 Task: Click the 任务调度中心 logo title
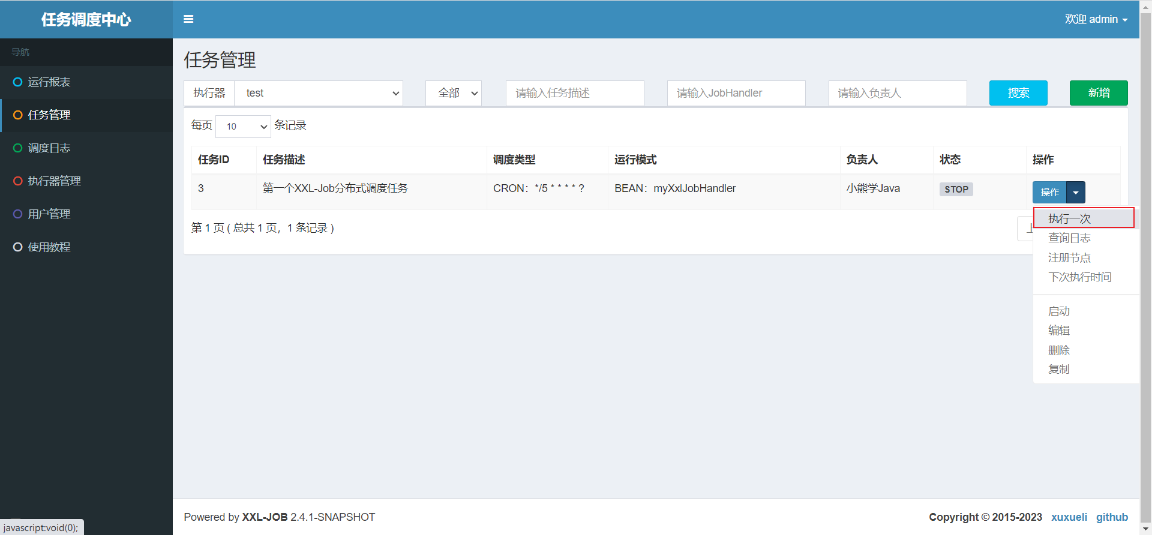click(x=86, y=20)
